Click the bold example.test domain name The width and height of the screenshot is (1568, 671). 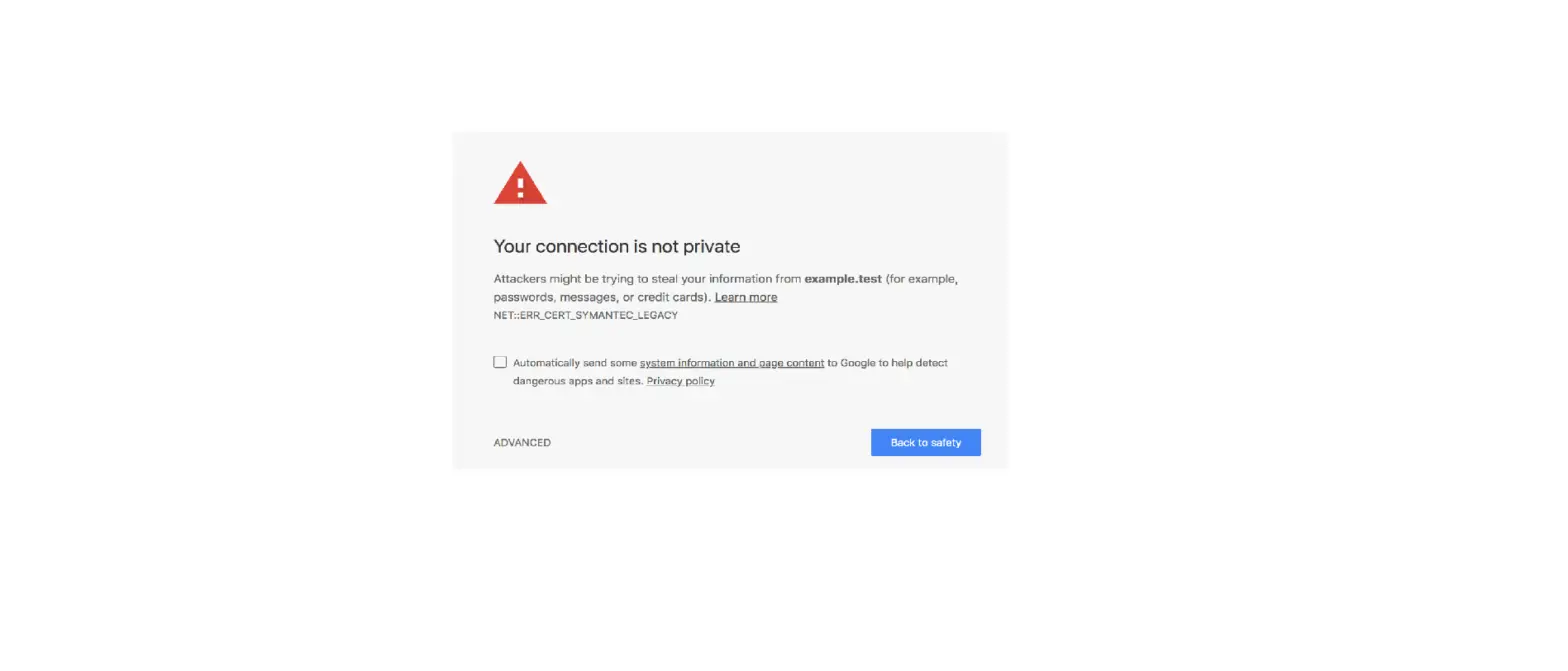point(843,278)
